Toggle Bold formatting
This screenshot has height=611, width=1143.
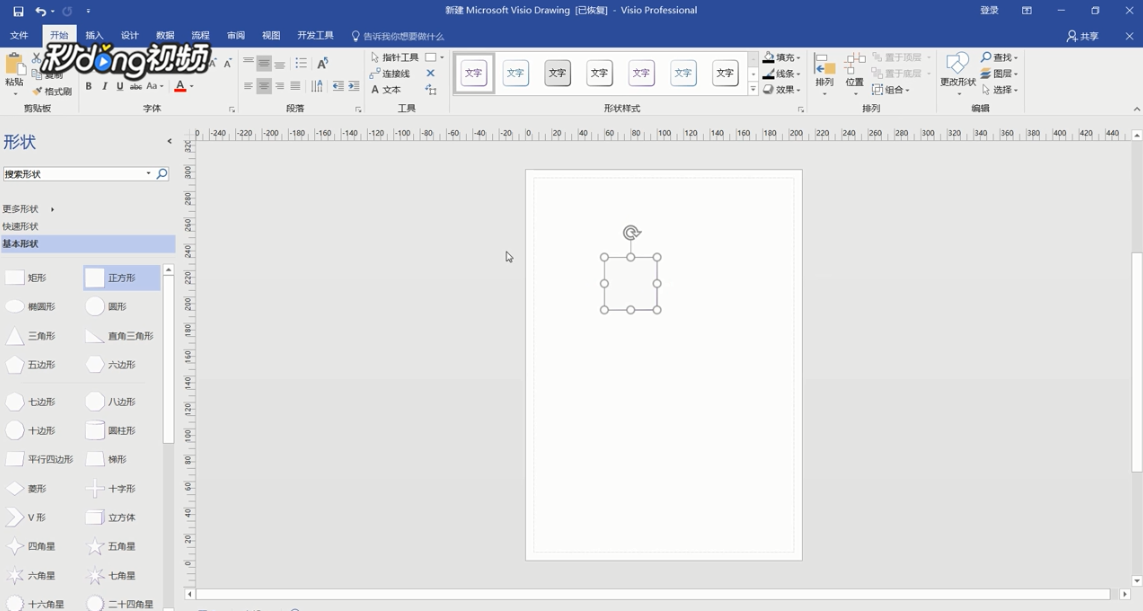click(88, 86)
